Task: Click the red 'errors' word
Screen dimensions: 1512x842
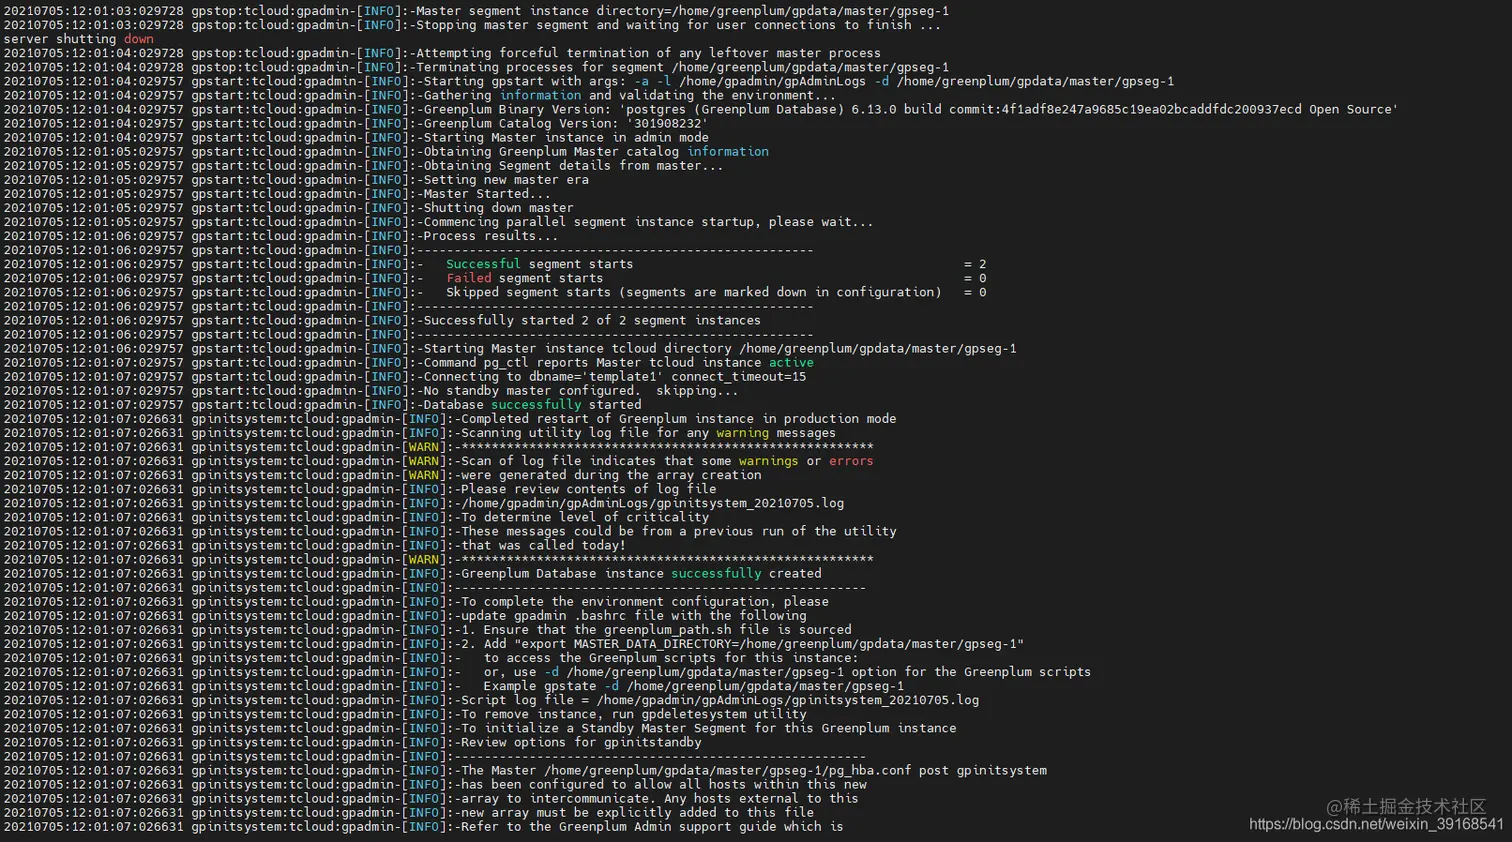Action: [x=851, y=461]
